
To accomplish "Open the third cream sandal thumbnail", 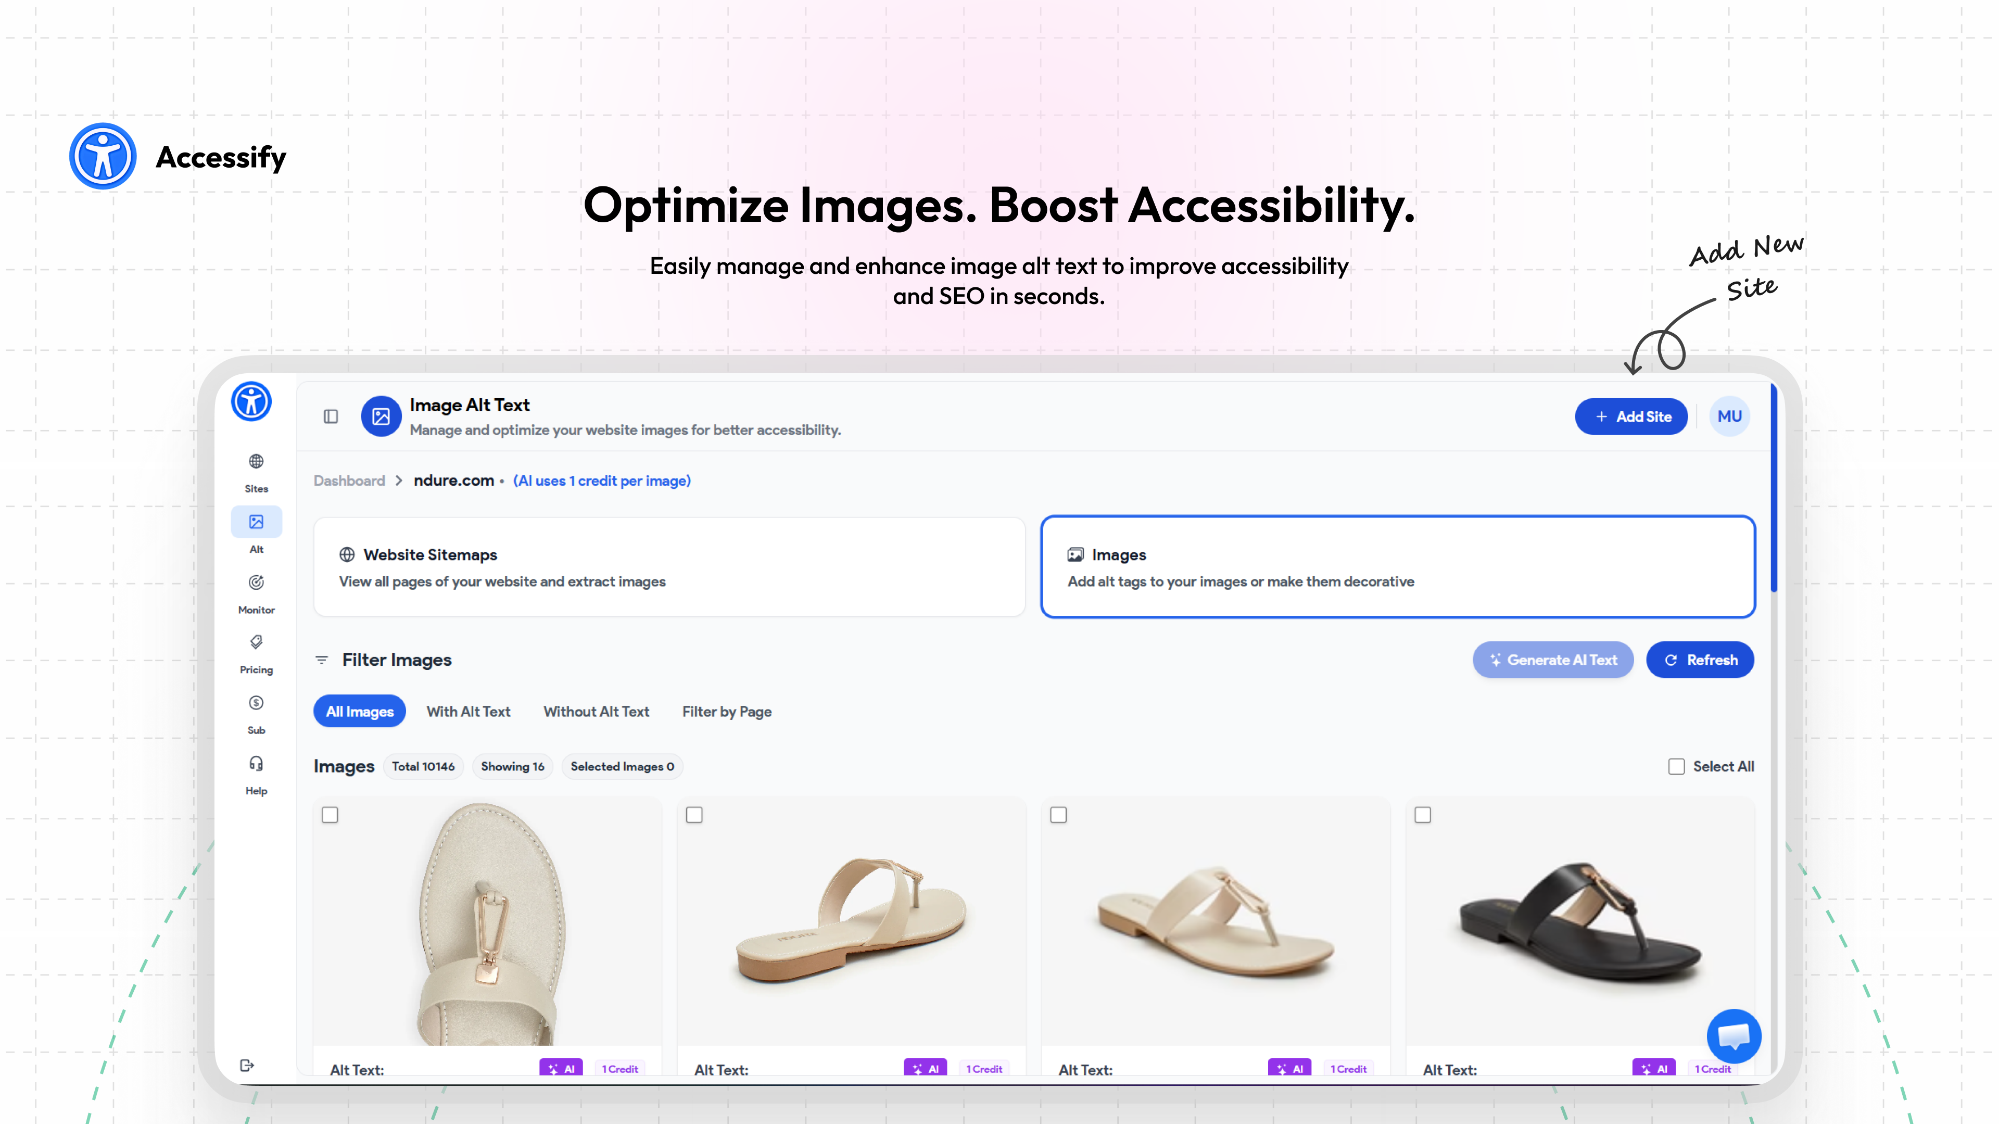I will [x=1216, y=922].
